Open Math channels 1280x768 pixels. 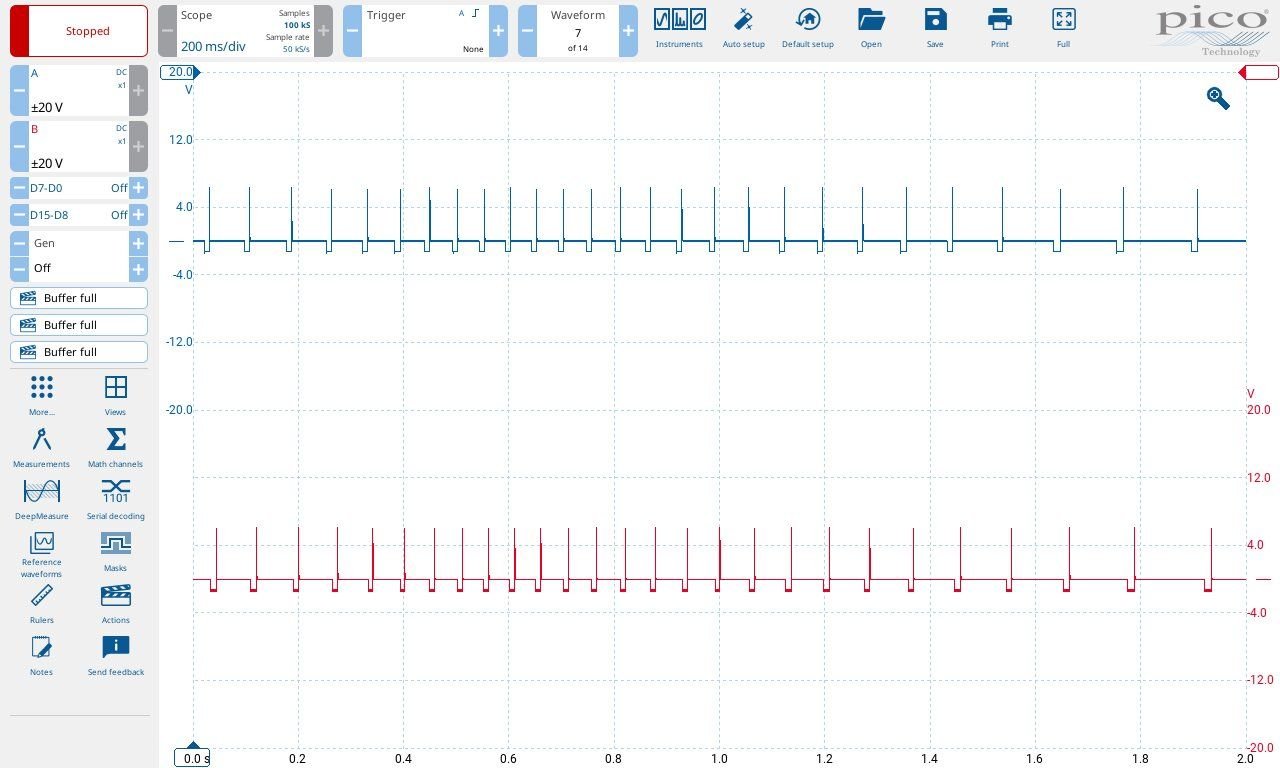(115, 447)
